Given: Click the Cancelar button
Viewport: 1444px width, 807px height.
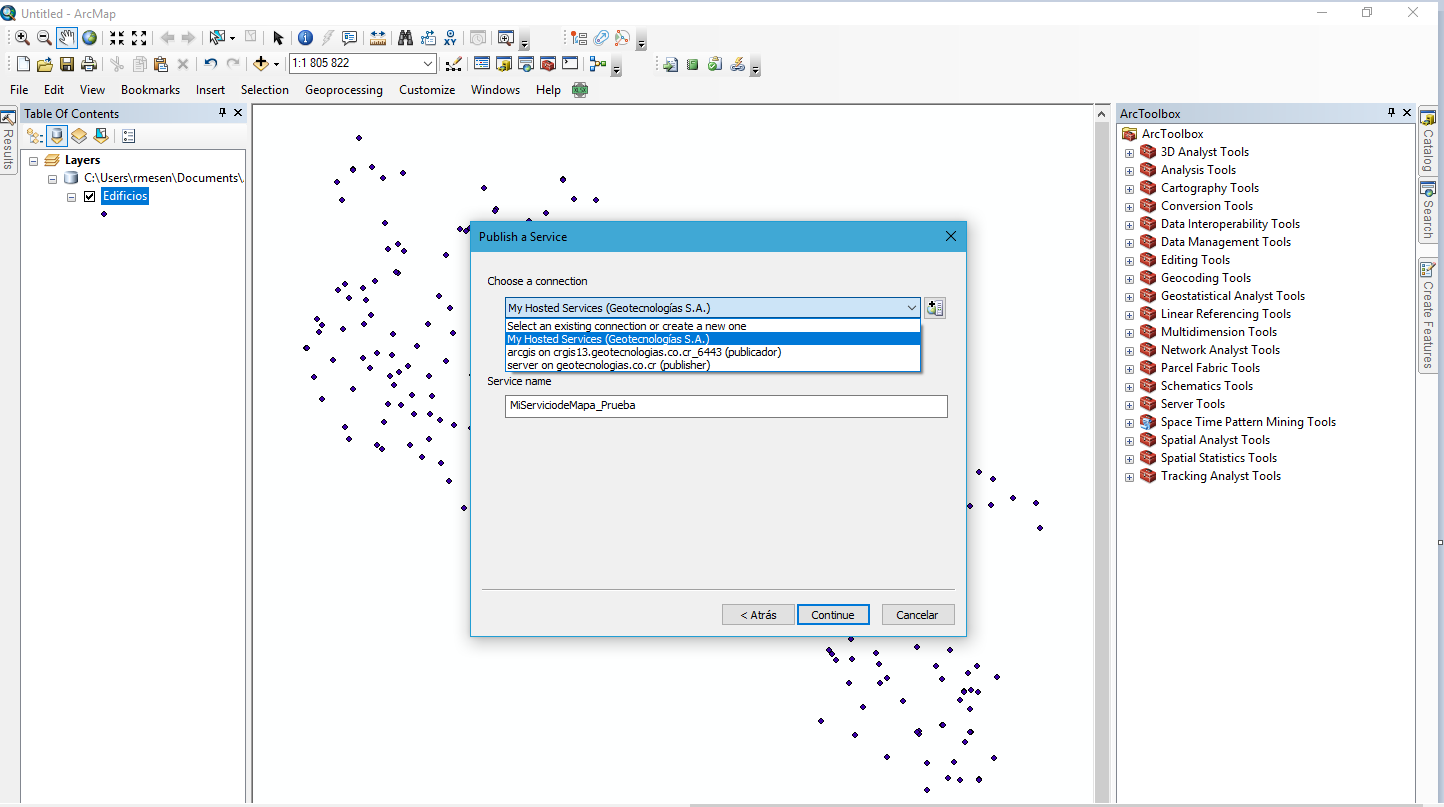Looking at the screenshot, I should point(918,614).
